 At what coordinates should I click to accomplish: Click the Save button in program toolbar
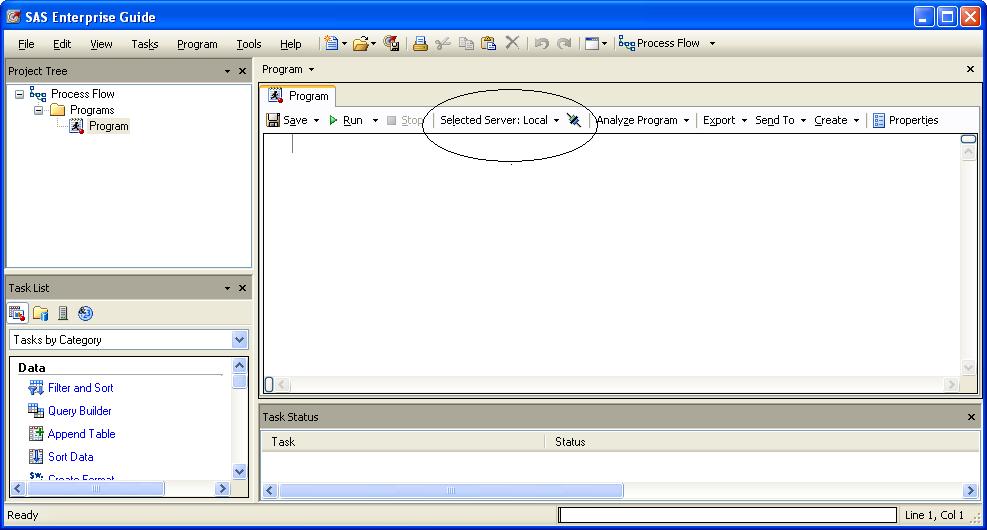(x=287, y=120)
